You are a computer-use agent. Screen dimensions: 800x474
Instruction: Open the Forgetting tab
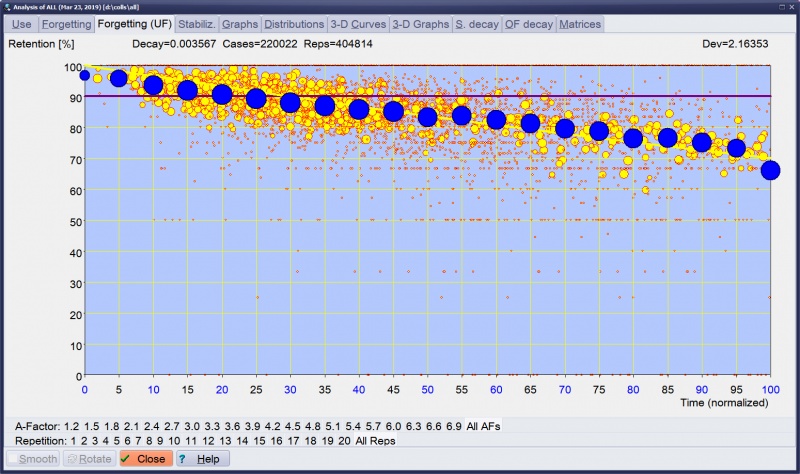[66, 24]
